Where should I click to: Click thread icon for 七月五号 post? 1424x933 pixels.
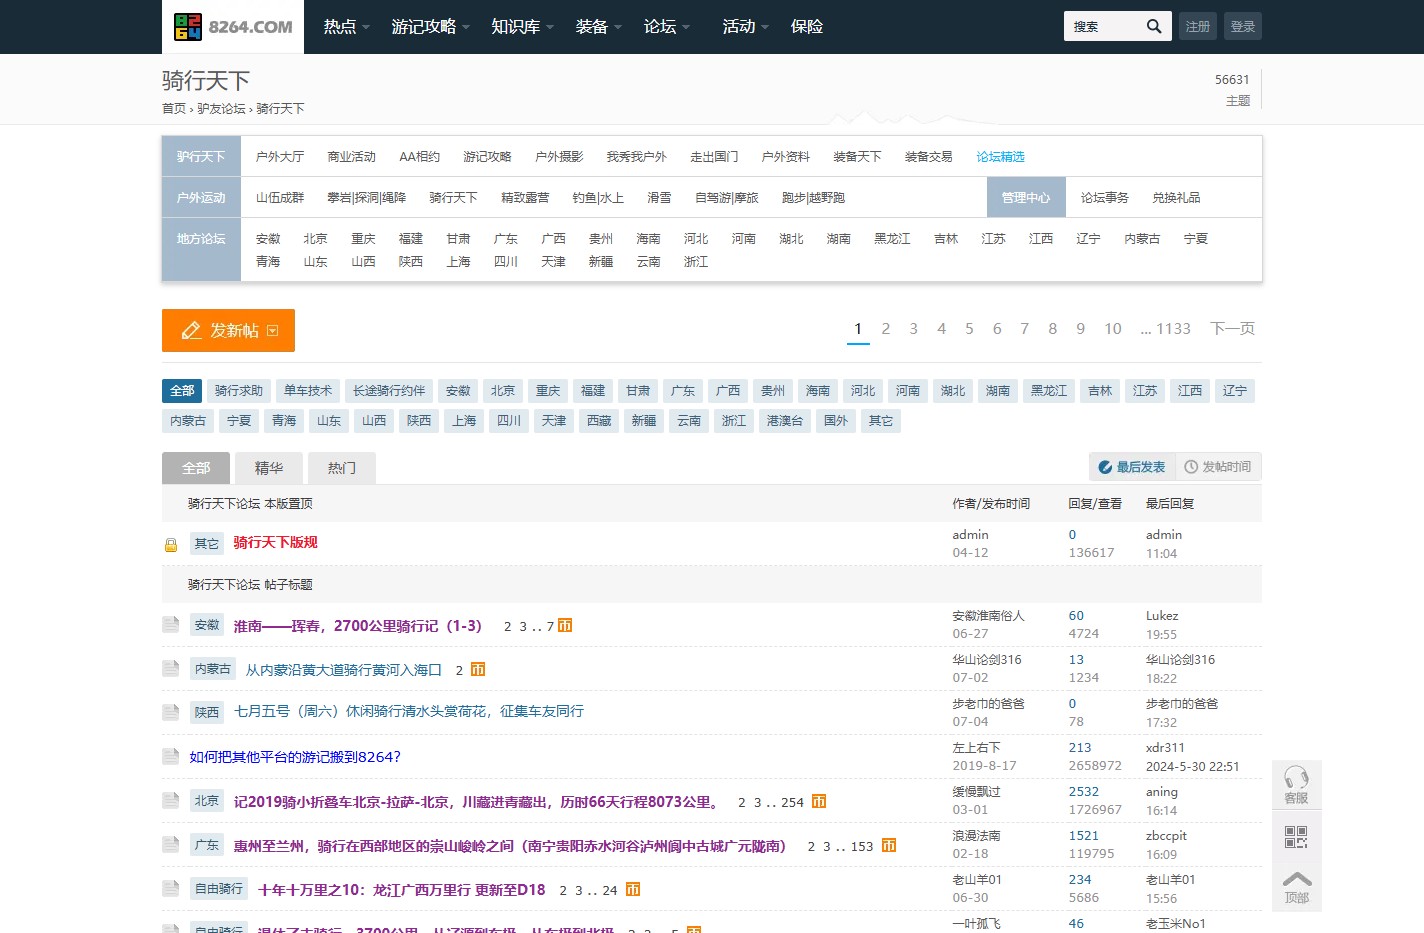170,712
